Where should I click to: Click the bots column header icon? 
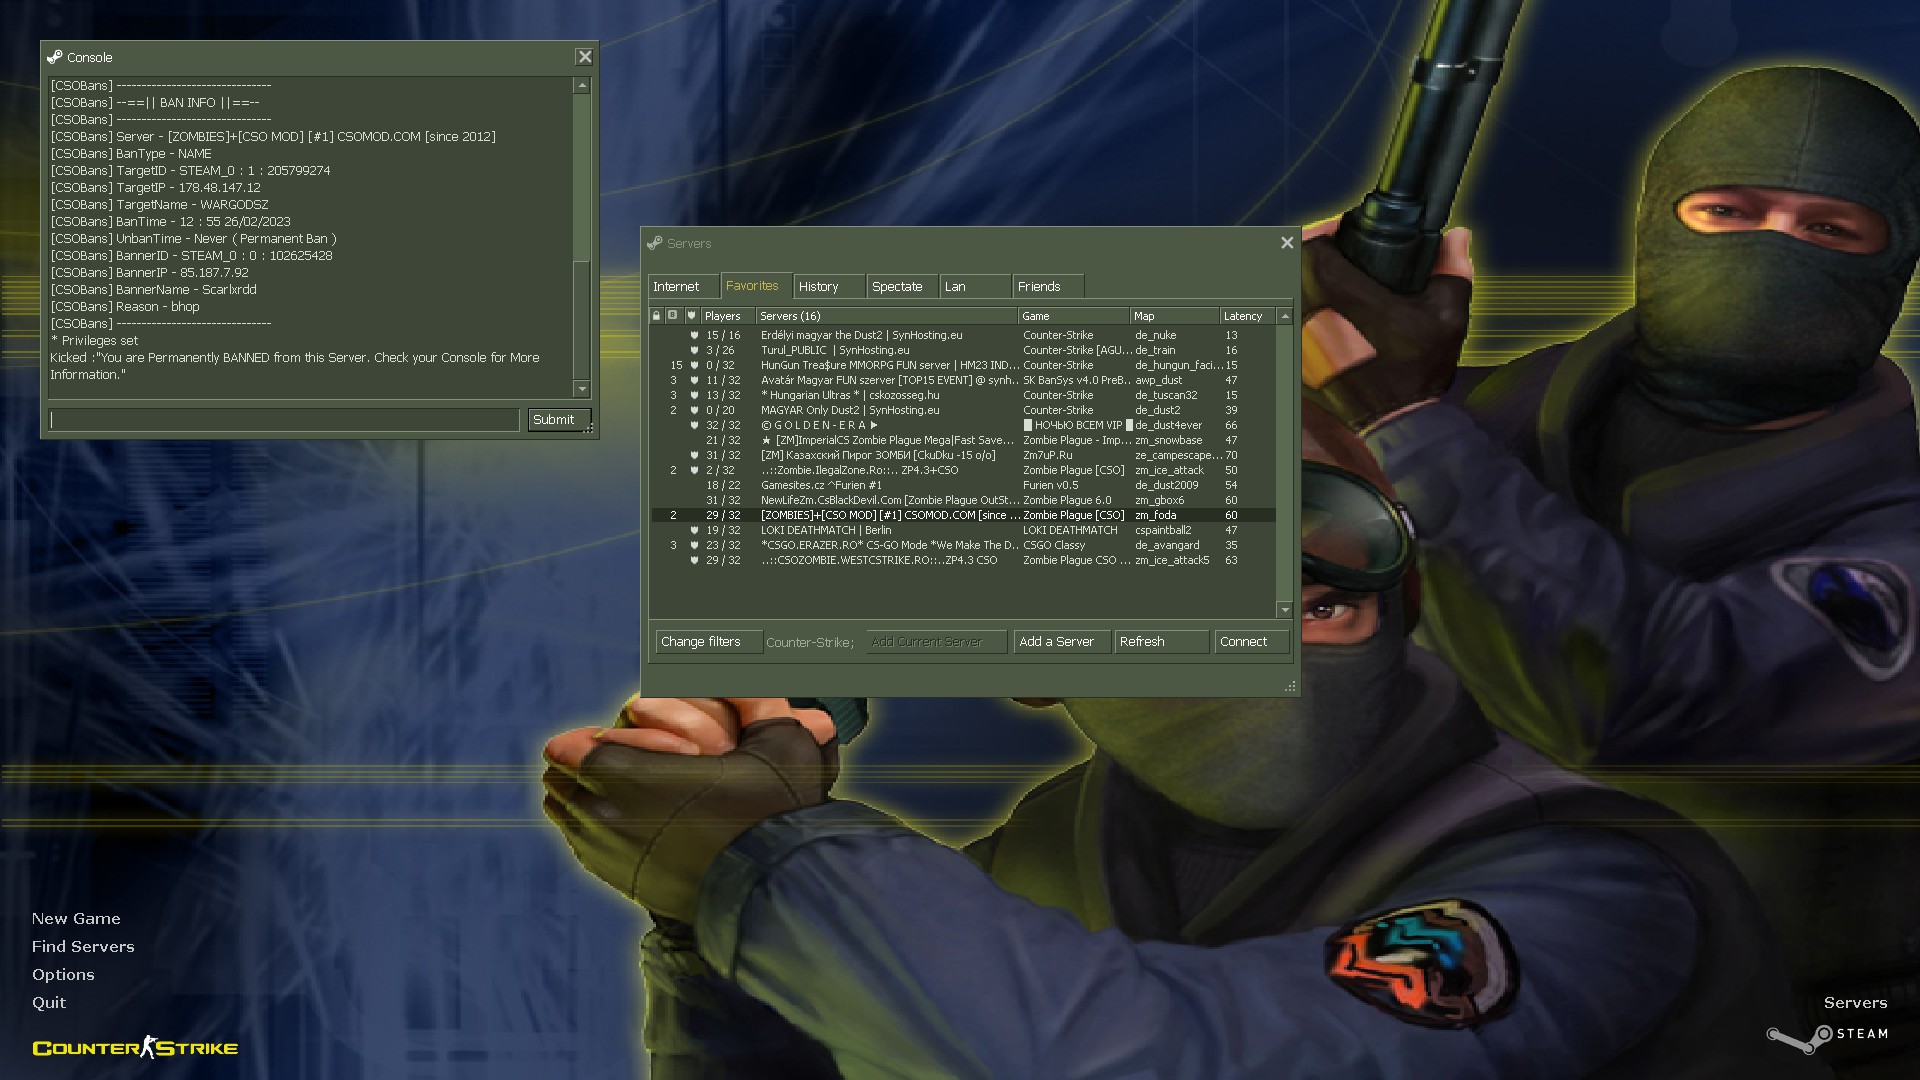tap(673, 315)
